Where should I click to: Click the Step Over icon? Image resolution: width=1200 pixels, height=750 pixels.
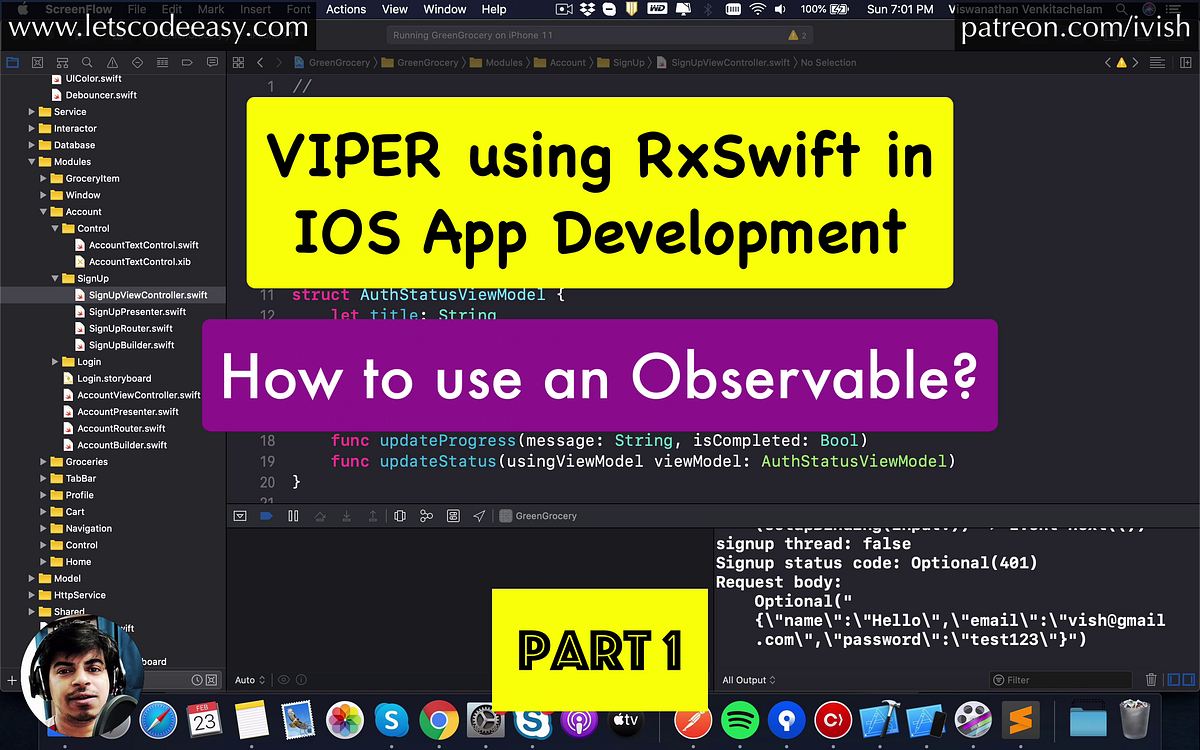321,515
